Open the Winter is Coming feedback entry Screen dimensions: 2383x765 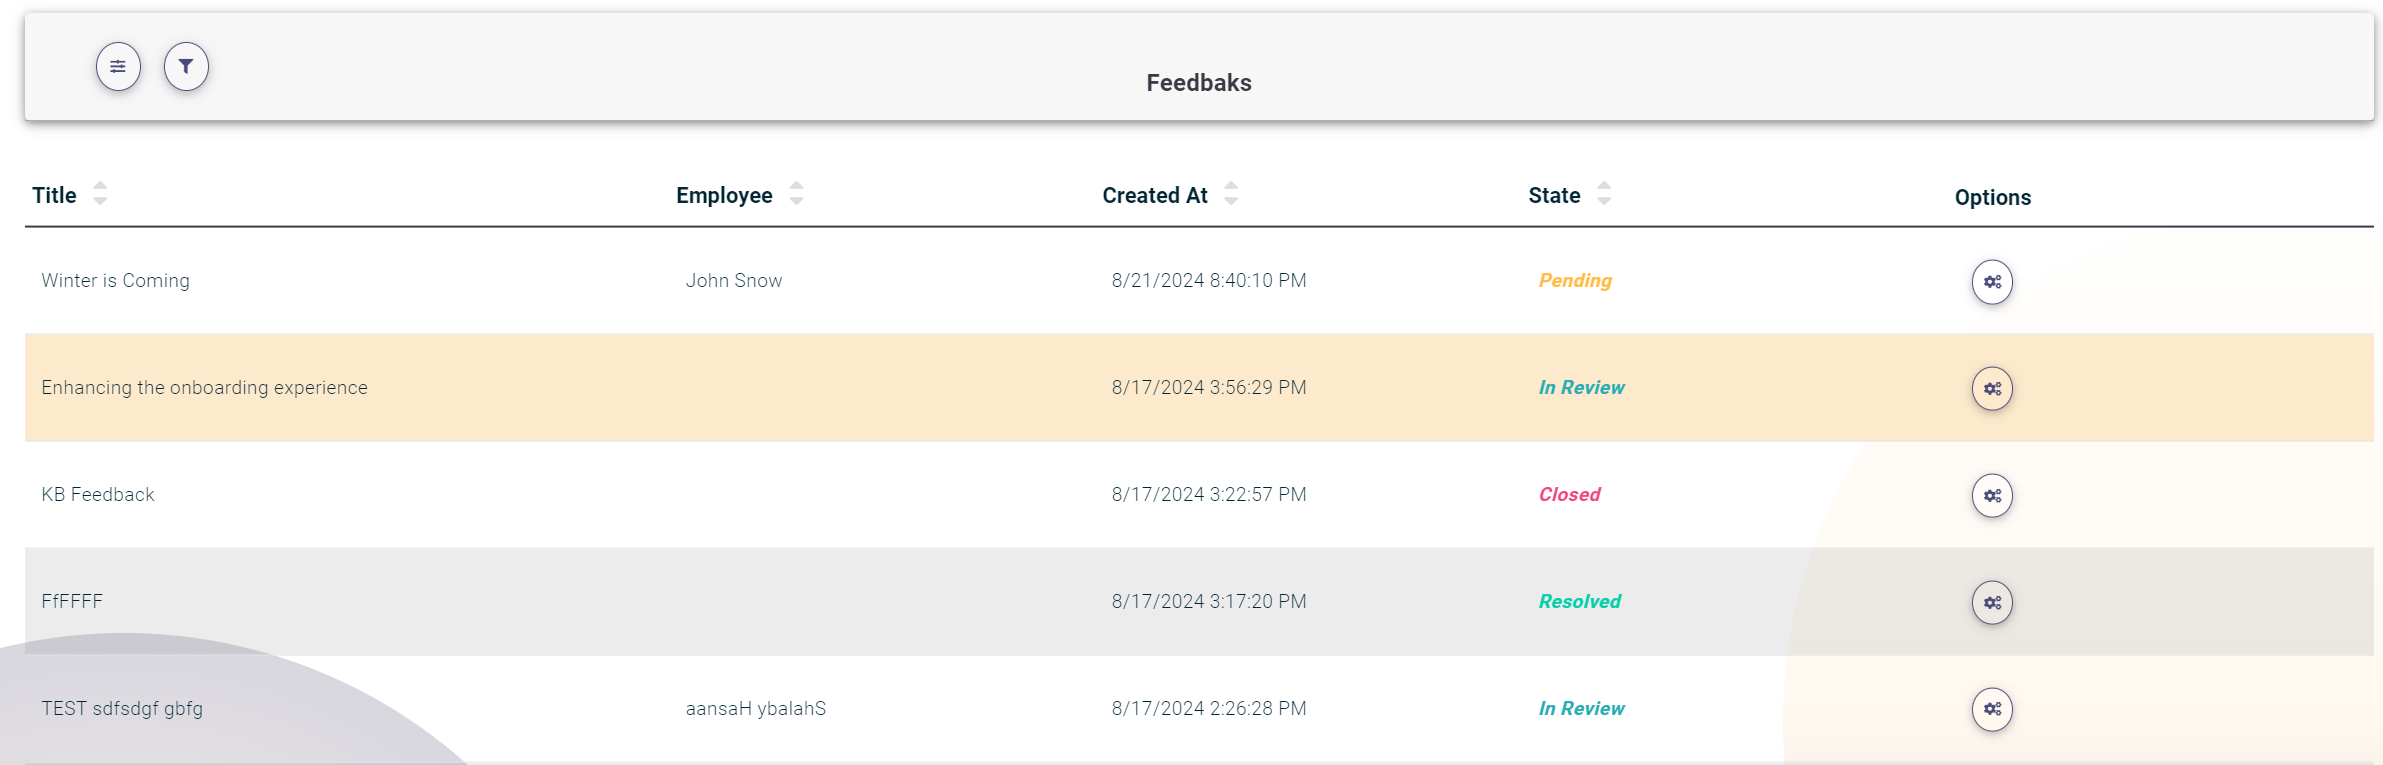point(115,280)
